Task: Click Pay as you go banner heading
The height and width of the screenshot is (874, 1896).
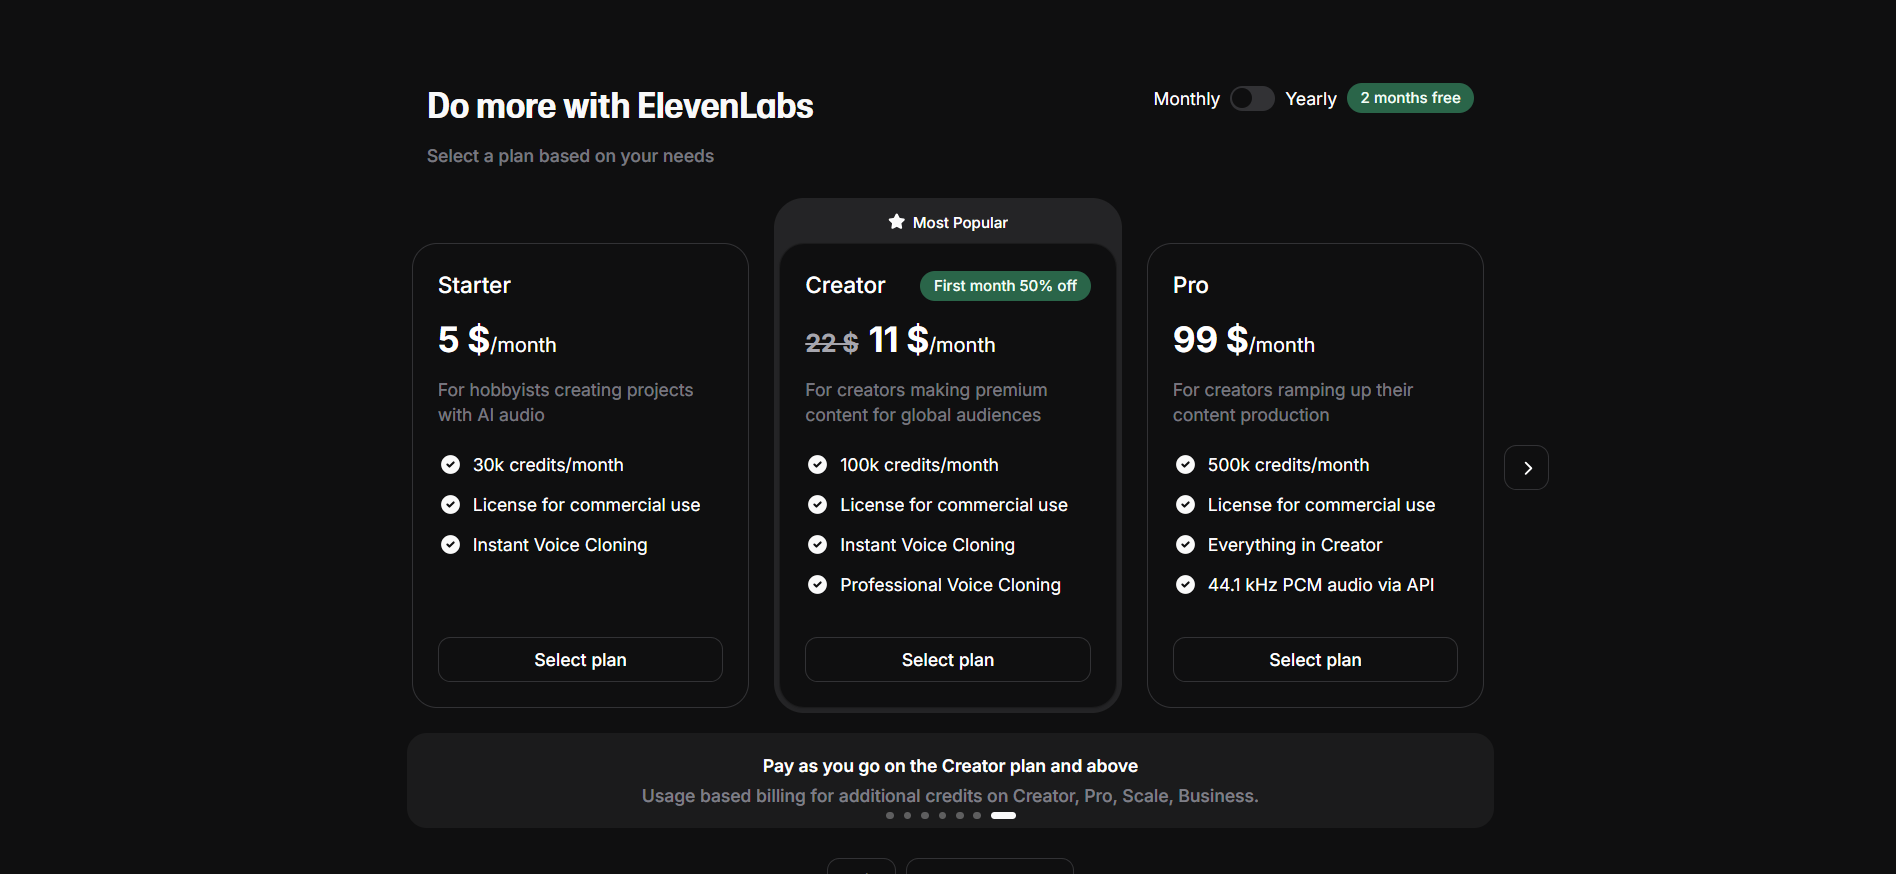Action: (x=950, y=766)
